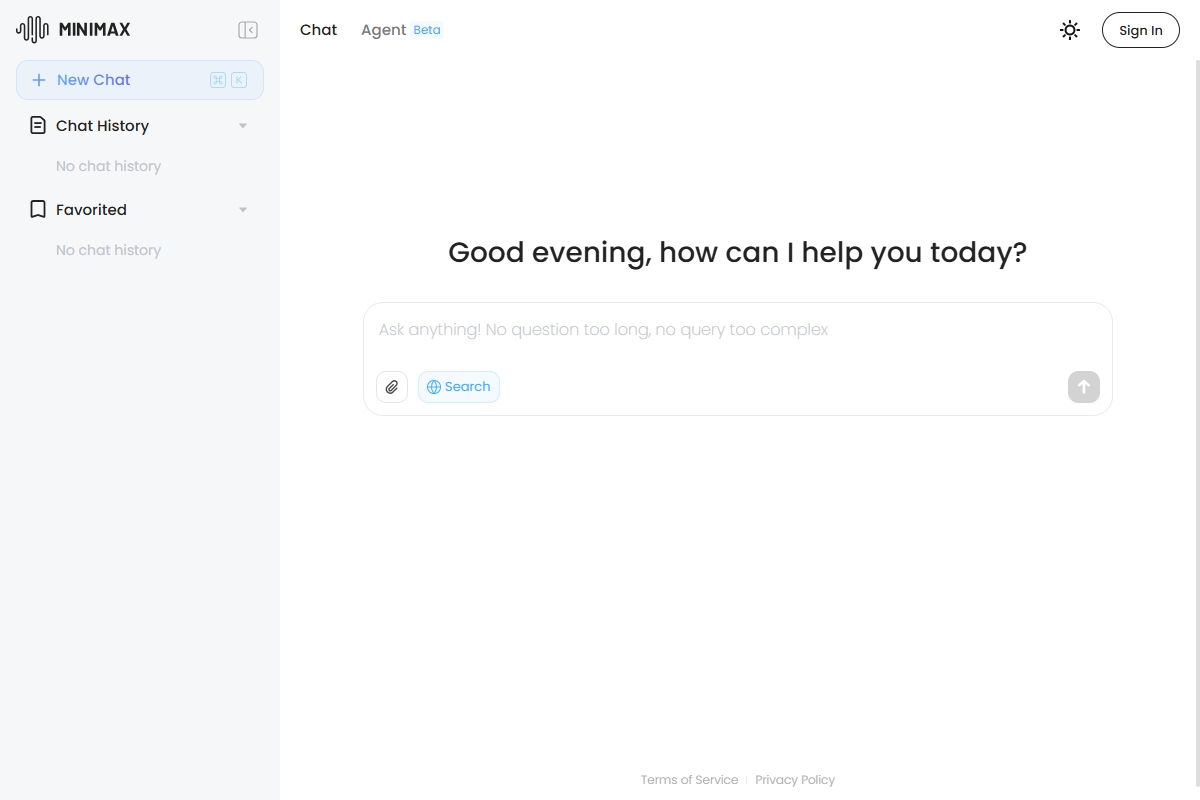Collapse the Favorited section arrow
This screenshot has width=1200, height=800.
pyautogui.click(x=243, y=210)
